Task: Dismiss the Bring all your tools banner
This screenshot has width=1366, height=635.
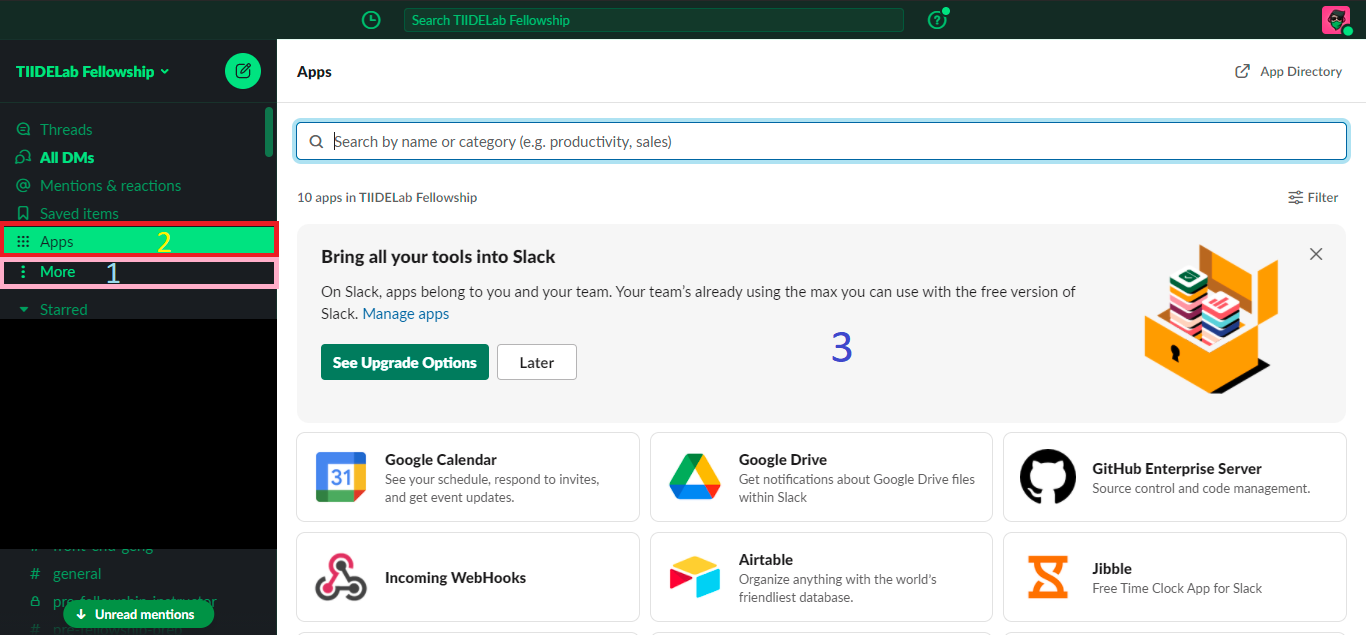Action: coord(1316,254)
